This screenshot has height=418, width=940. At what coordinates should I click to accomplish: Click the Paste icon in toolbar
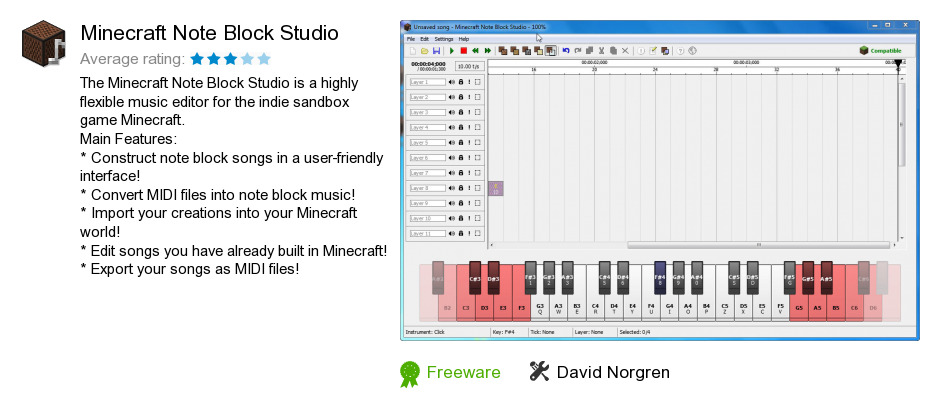pos(613,51)
